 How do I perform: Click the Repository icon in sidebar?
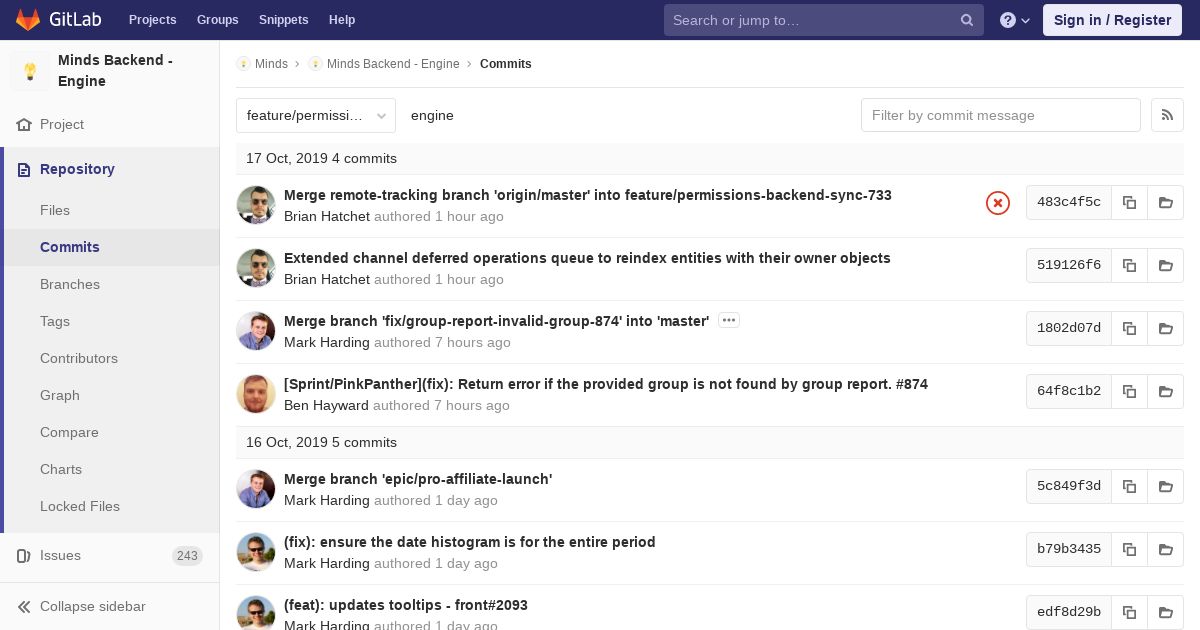(24, 170)
